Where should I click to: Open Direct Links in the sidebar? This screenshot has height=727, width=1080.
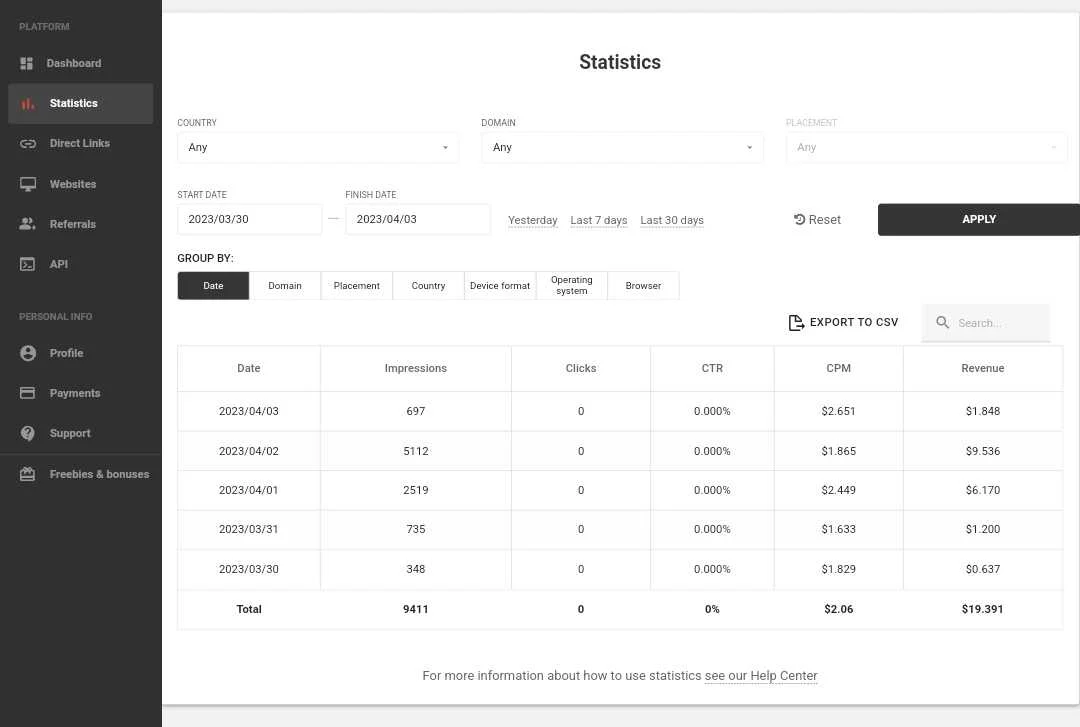[x=81, y=143]
